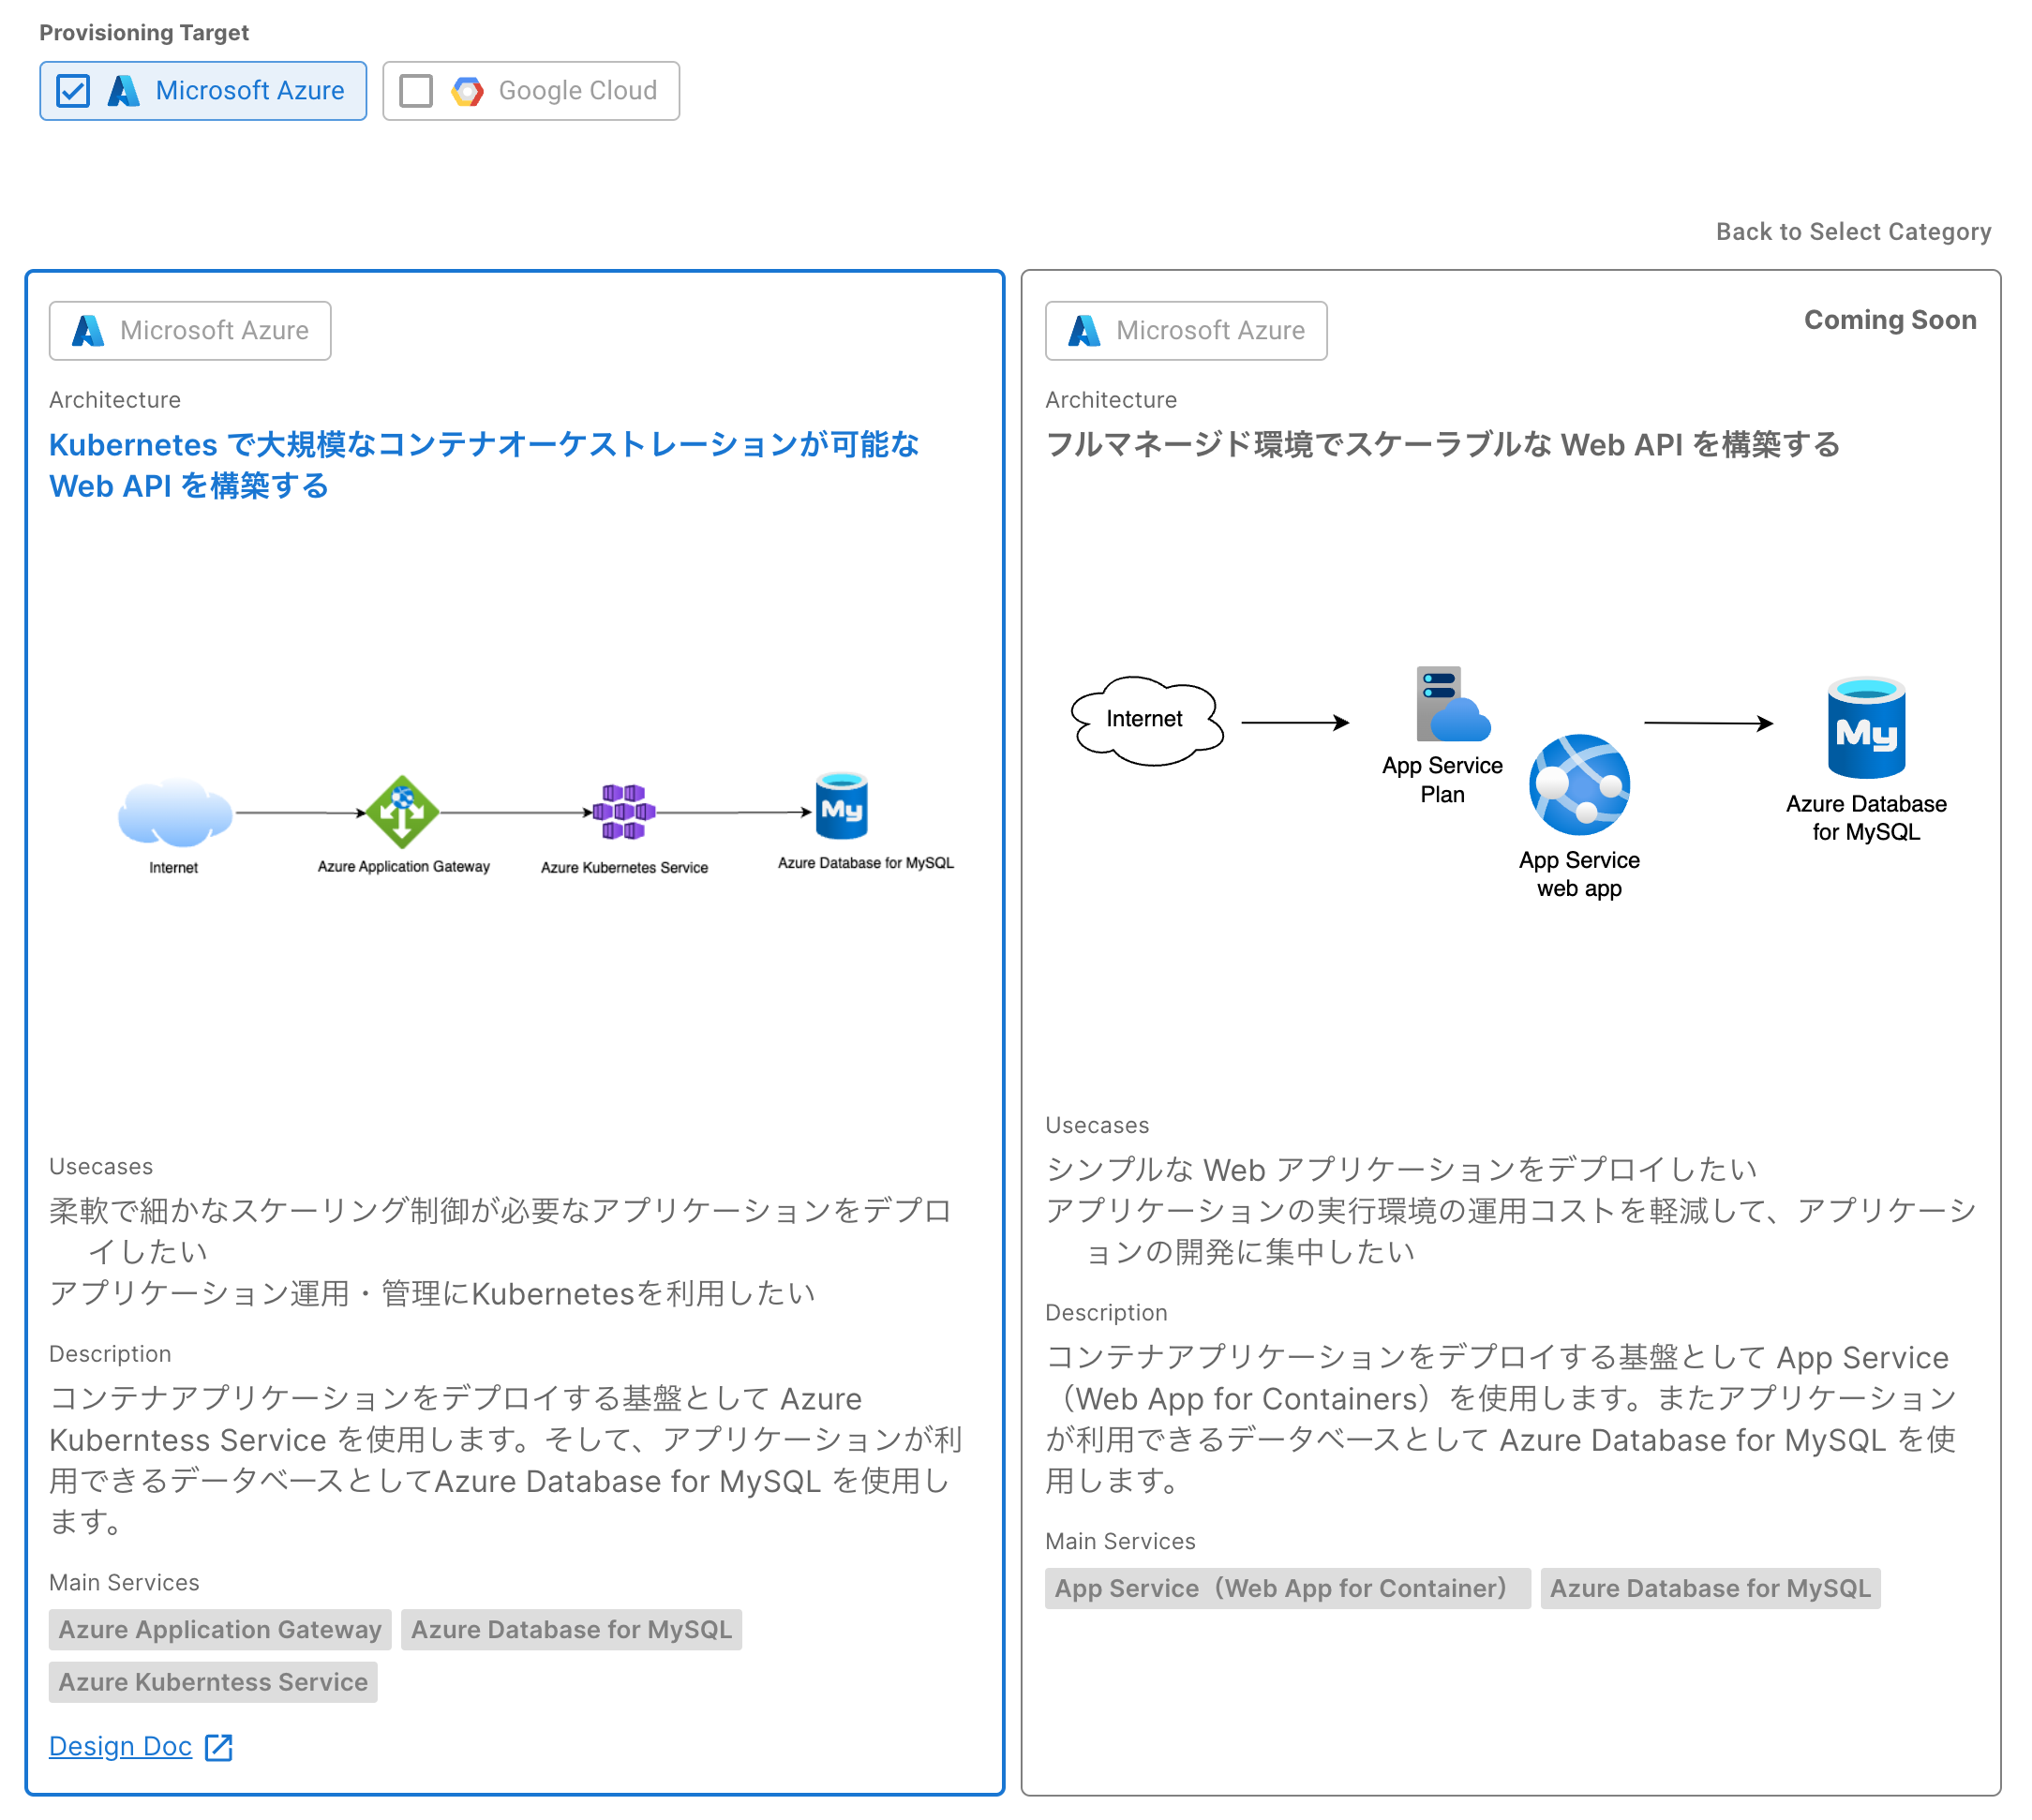Image resolution: width=2032 pixels, height=1820 pixels.
Task: Click the Azure Kuberntess Service tag
Action: click(x=213, y=1682)
